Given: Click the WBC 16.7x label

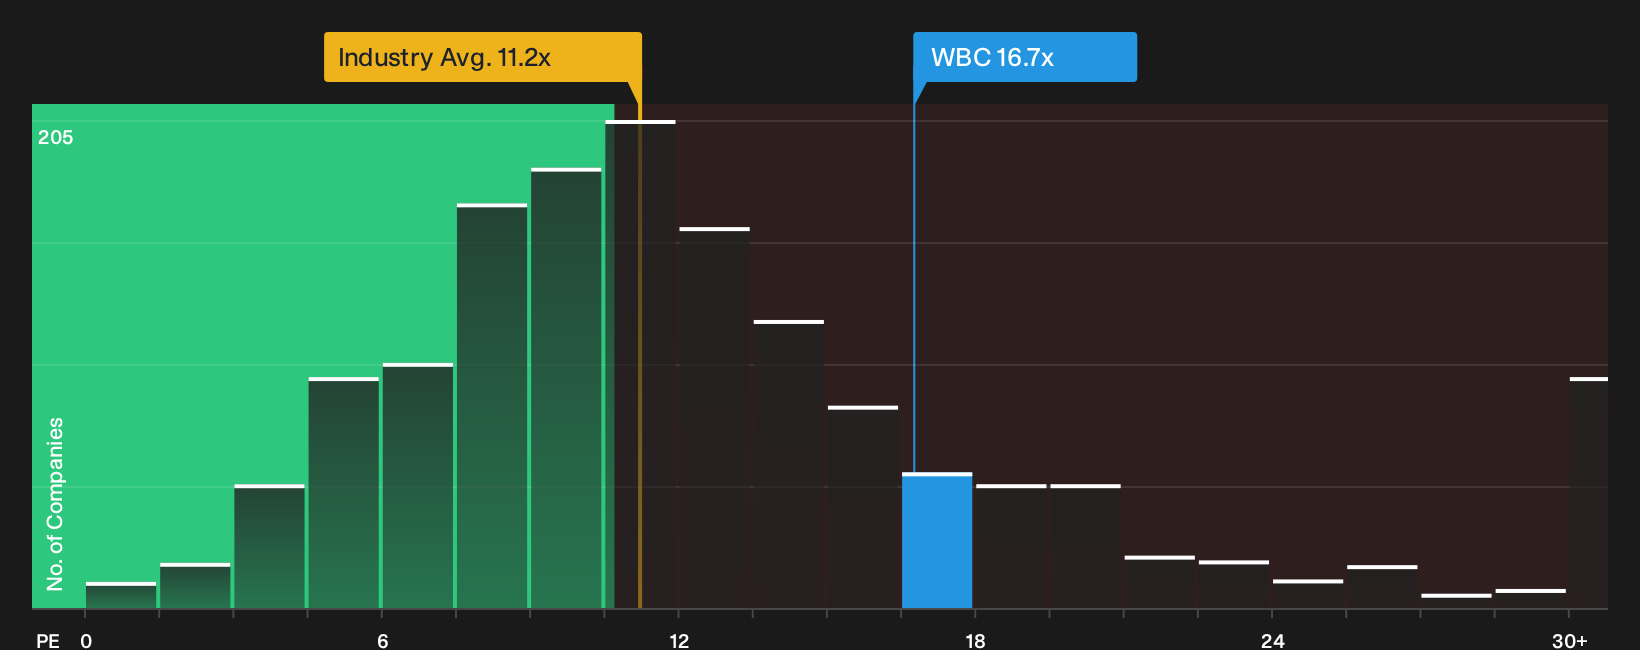Looking at the screenshot, I should coord(1025,57).
